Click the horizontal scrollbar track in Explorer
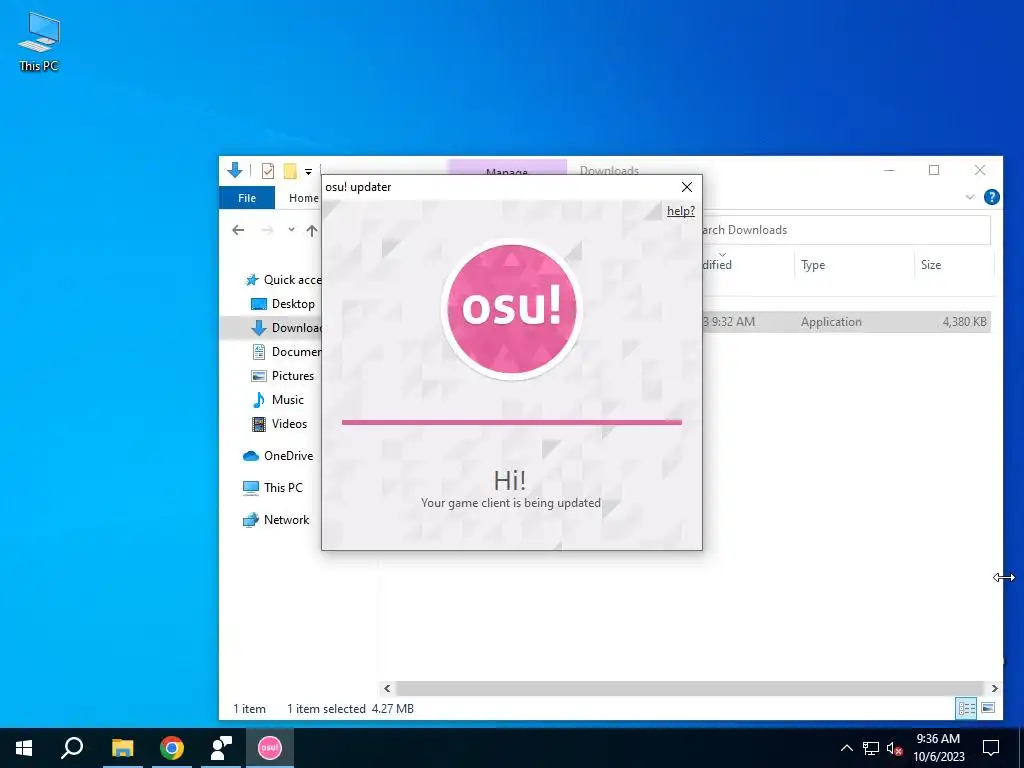1024x768 pixels. coord(690,688)
